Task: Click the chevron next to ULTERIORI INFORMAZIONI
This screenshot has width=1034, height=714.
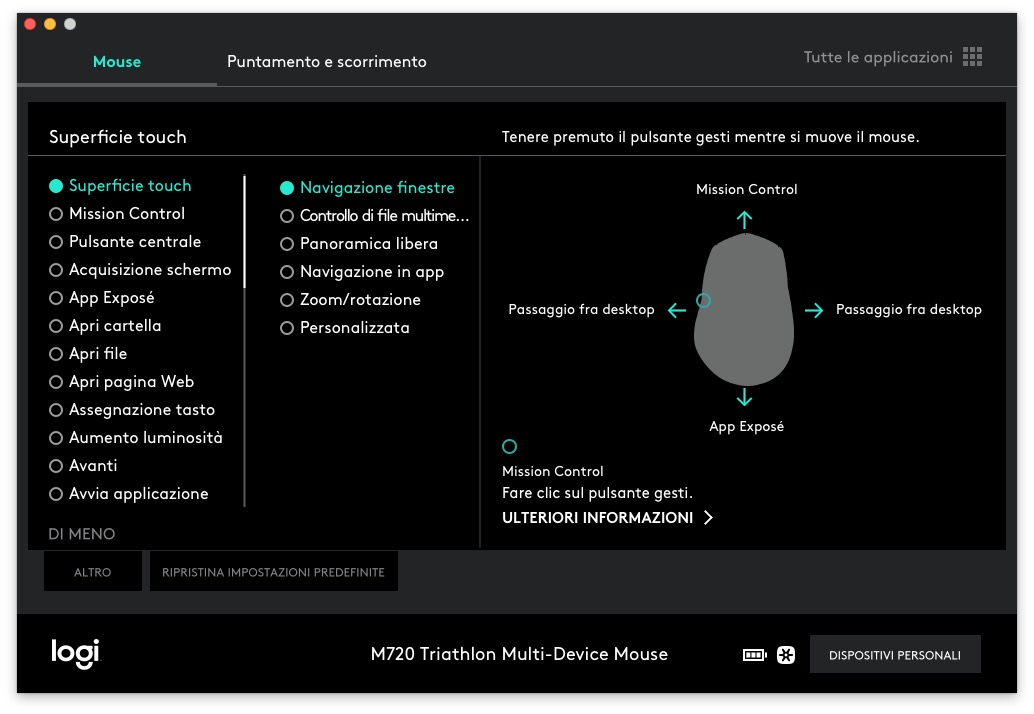Action: pos(708,518)
